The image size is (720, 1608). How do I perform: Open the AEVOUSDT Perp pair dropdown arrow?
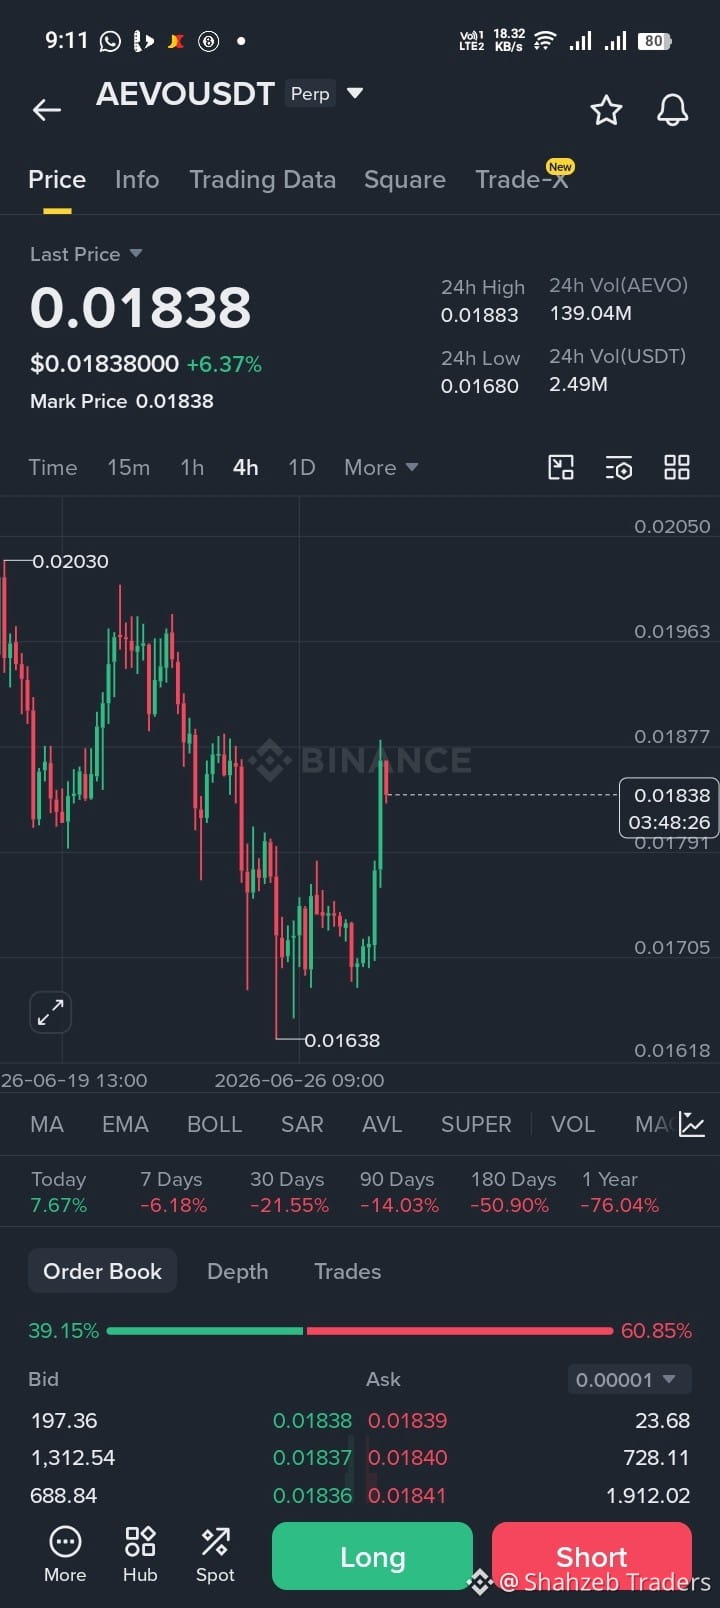coord(354,93)
